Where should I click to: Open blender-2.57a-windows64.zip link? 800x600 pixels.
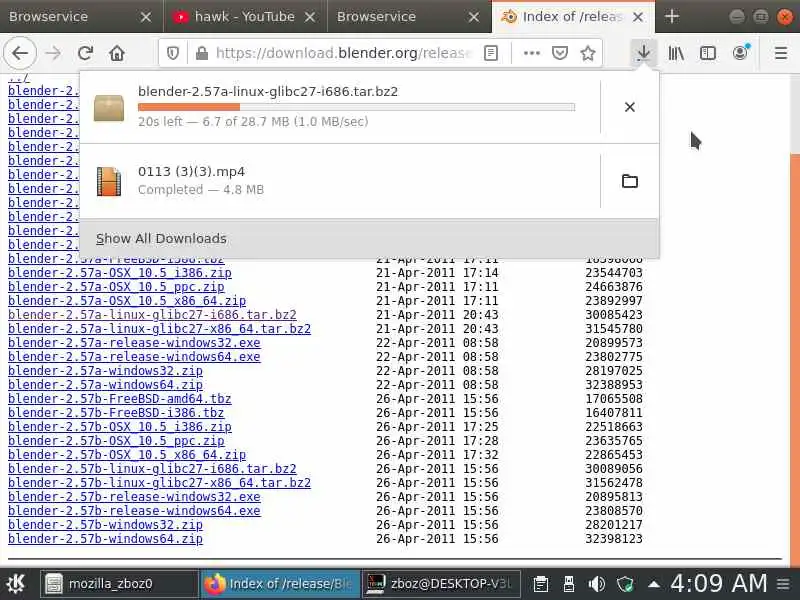(106, 385)
